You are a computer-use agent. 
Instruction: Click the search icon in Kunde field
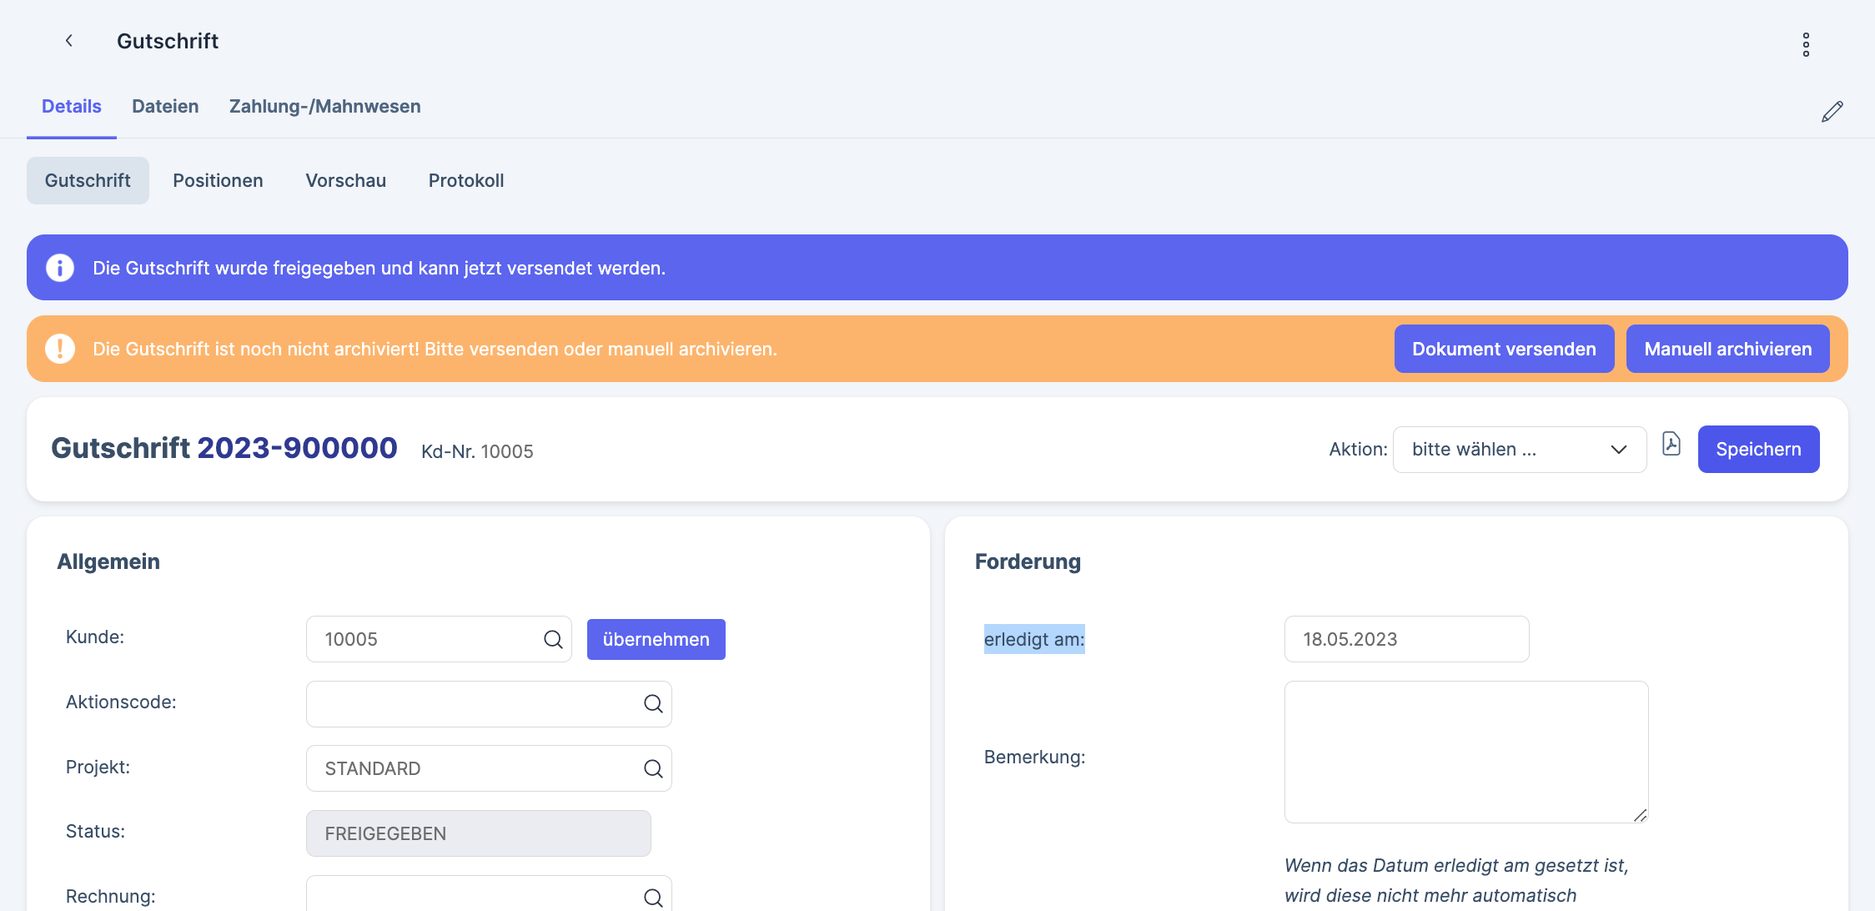tap(553, 640)
